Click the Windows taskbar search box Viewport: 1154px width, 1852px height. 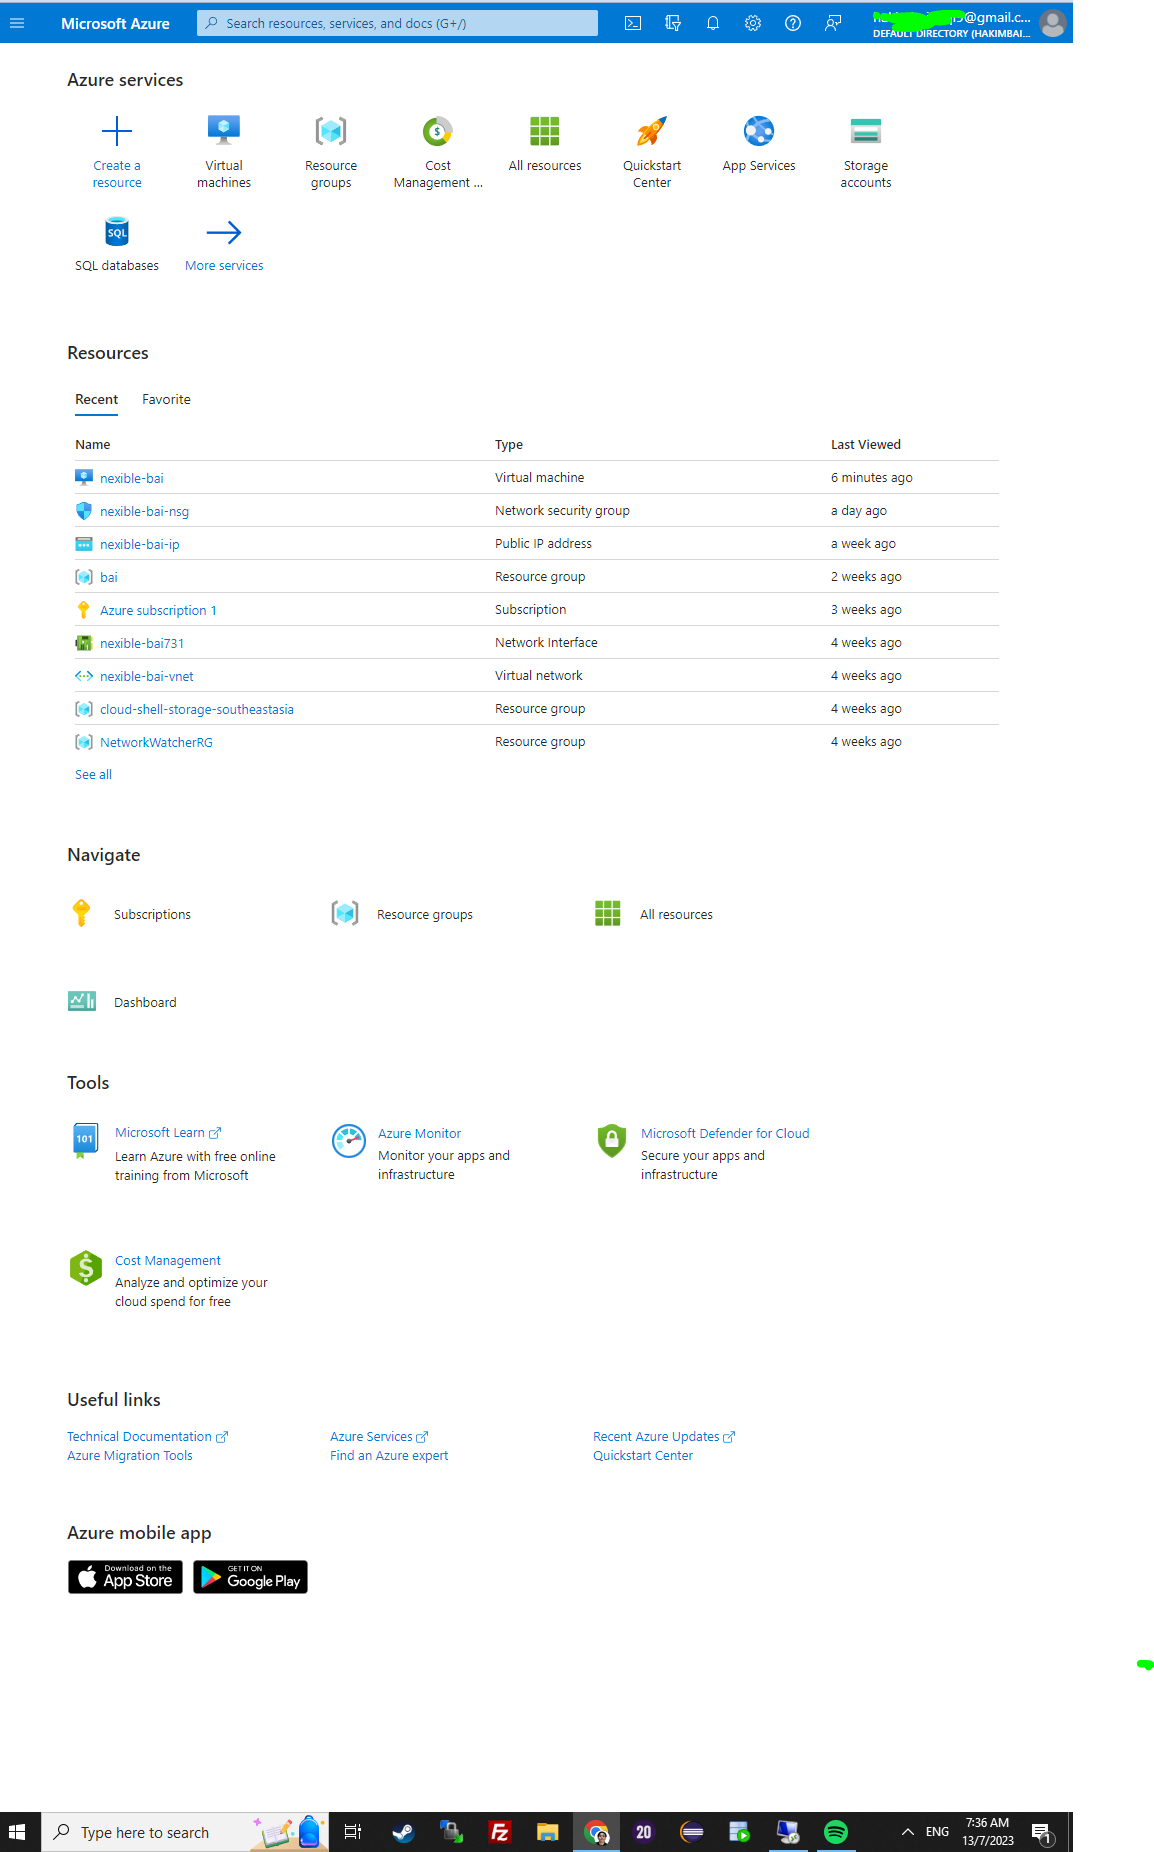coord(185,1832)
